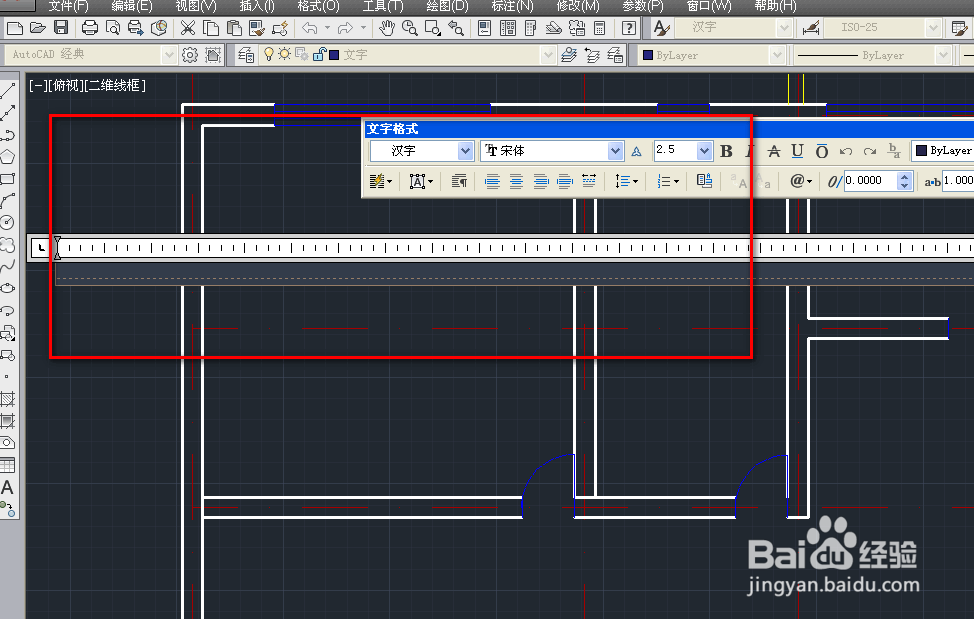The image size is (974, 619).
Task: Expand the 2.5 text height dropdown
Action: coord(704,151)
